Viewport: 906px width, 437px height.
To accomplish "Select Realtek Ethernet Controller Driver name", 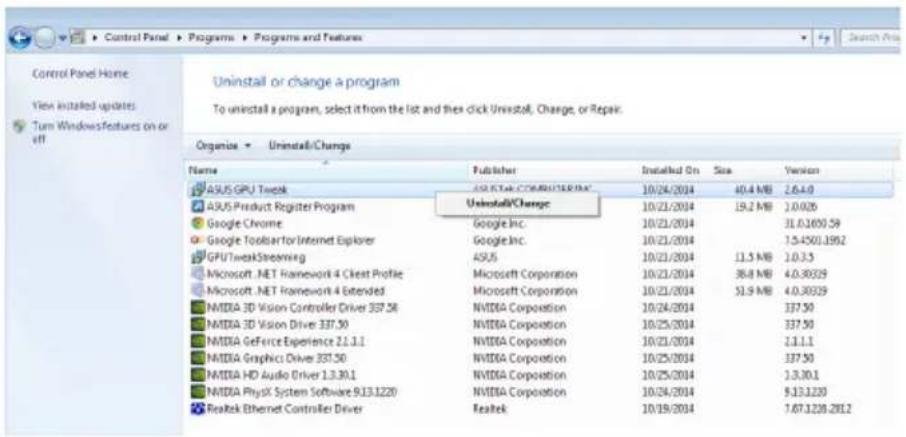I will click(285, 409).
